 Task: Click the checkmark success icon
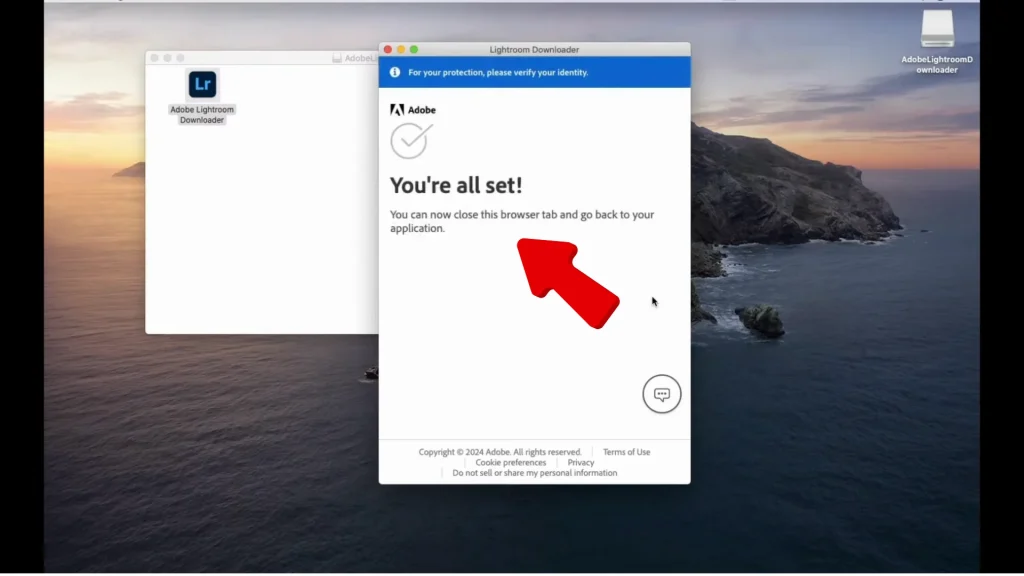tap(411, 140)
